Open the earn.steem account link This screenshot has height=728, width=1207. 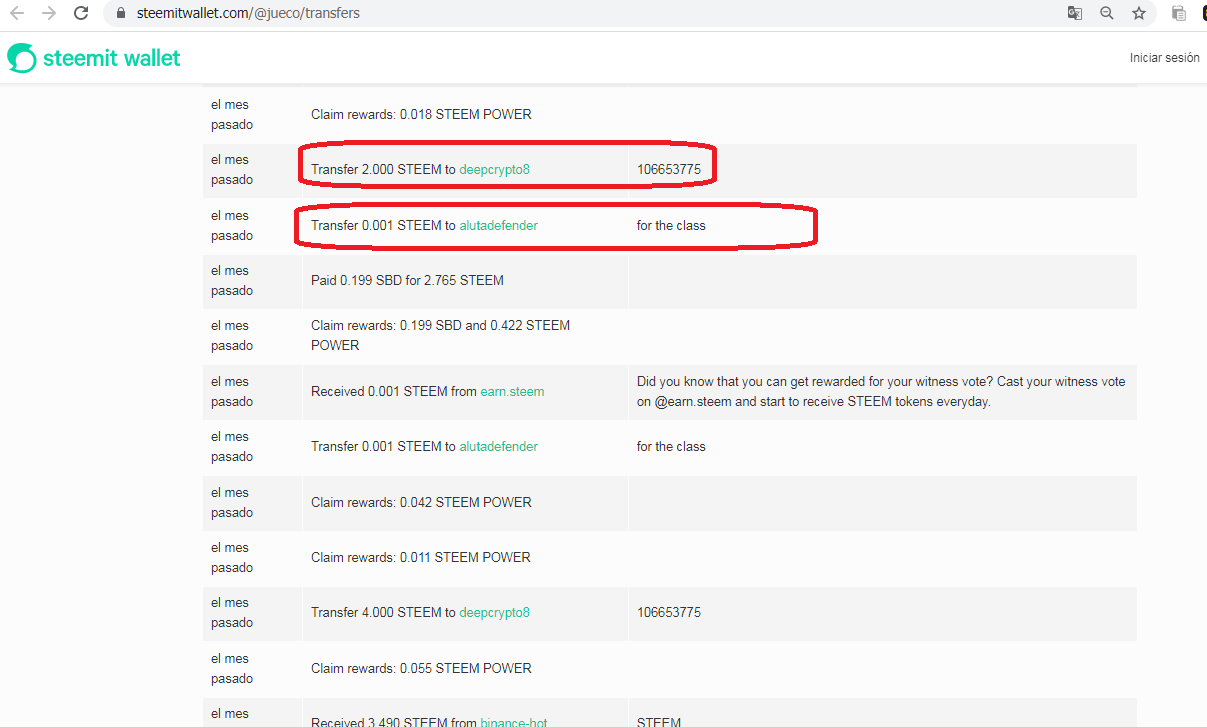pyautogui.click(x=512, y=392)
